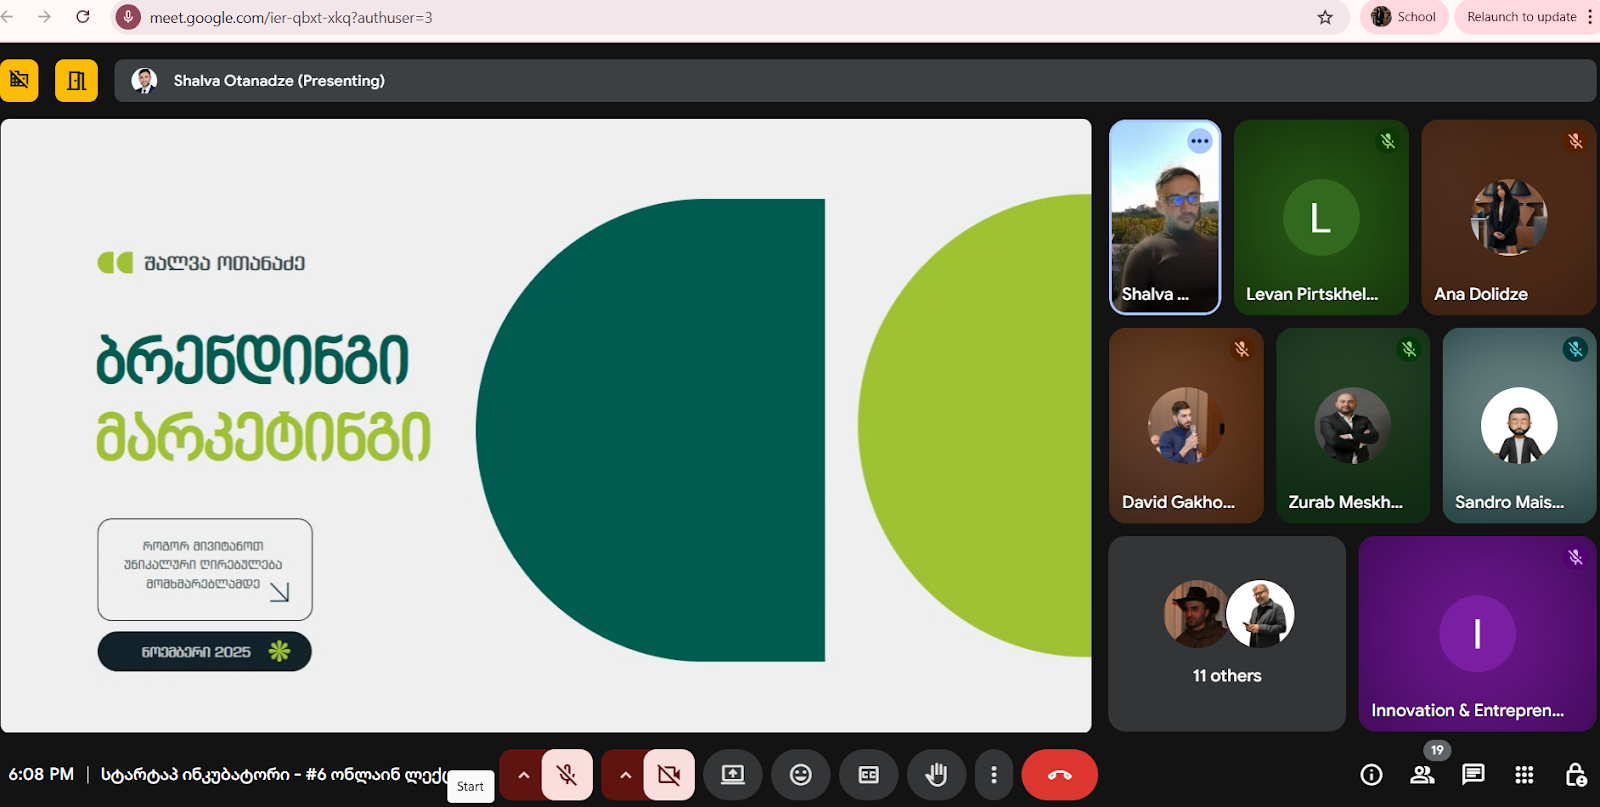This screenshot has height=807, width=1600.
Task: Open the emoji reactions panel
Action: pyautogui.click(x=801, y=775)
